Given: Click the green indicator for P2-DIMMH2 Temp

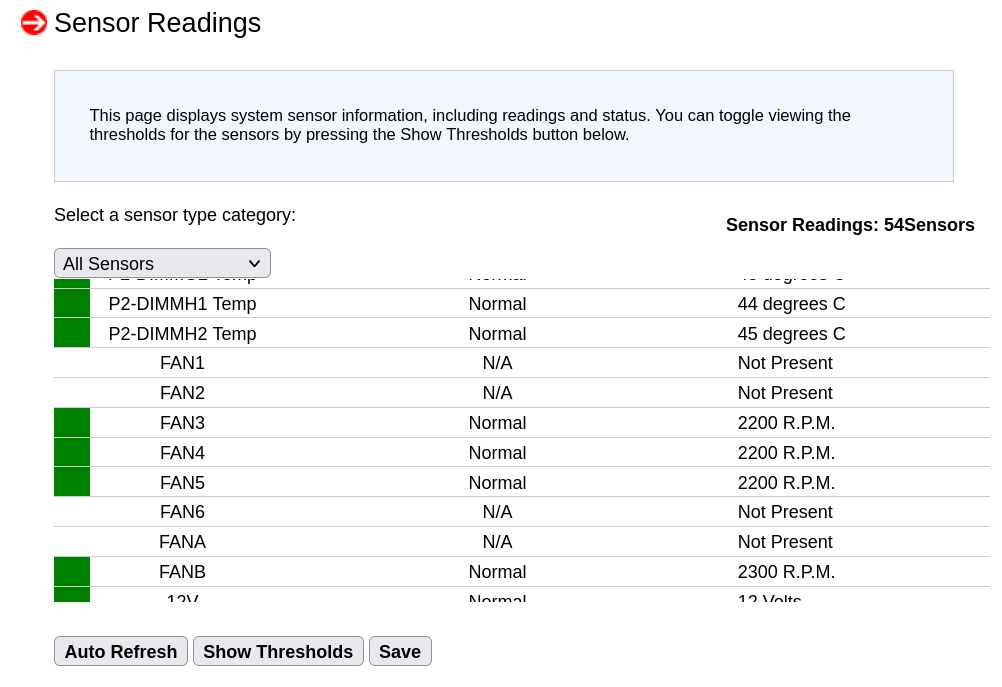Looking at the screenshot, I should (72, 333).
